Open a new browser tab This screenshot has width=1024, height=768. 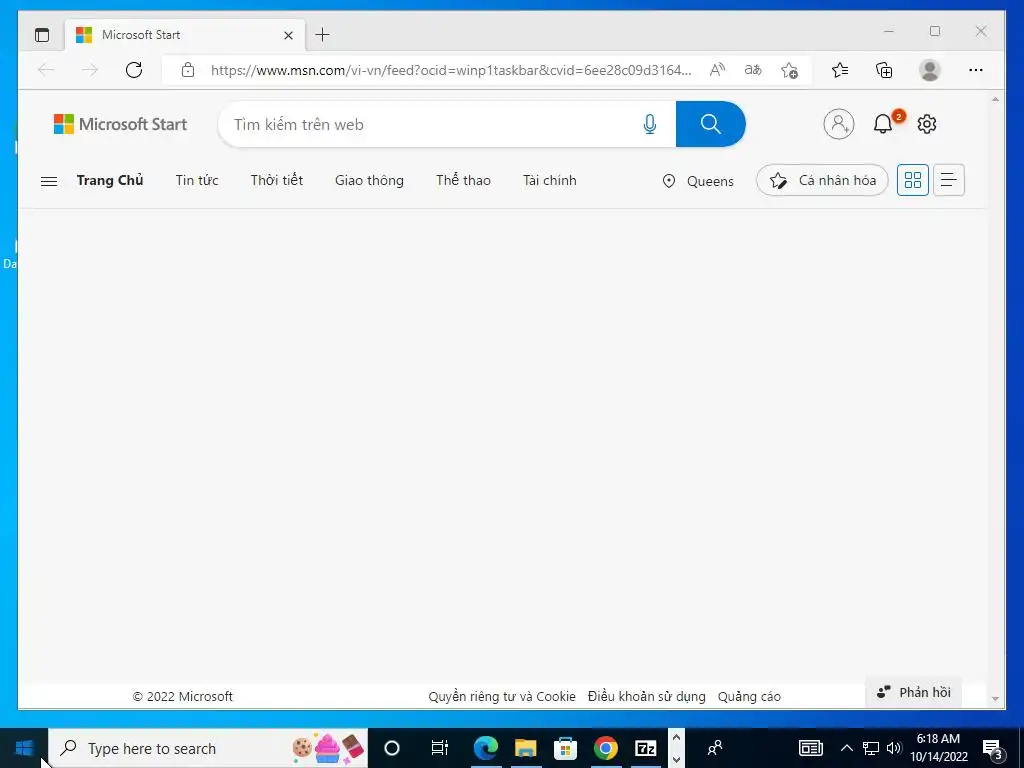(322, 35)
